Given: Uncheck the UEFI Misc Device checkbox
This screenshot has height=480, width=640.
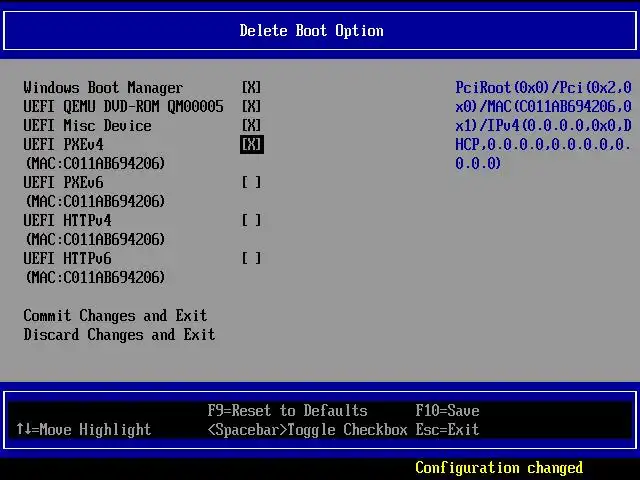Looking at the screenshot, I should pyautogui.click(x=251, y=125).
